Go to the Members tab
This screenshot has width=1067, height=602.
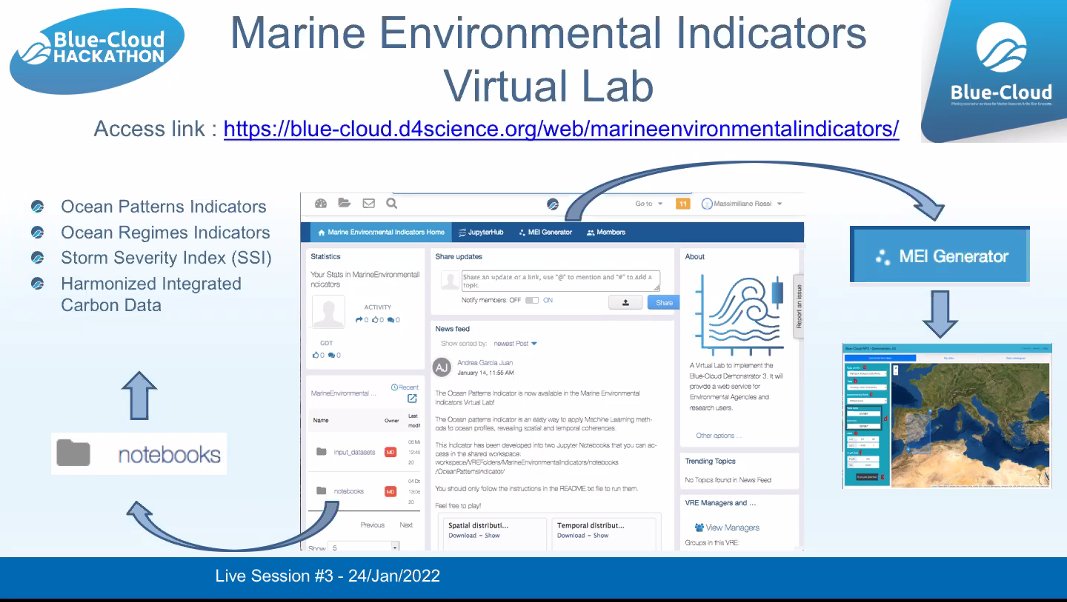coord(606,232)
